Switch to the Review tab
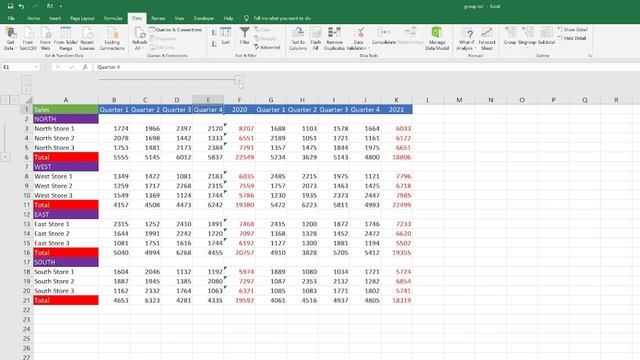The image size is (640, 360). [158, 18]
